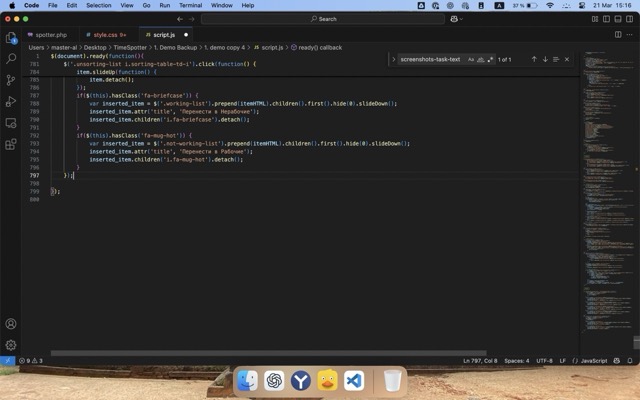Go to next match in find widget
The height and width of the screenshot is (400, 640).
pyautogui.click(x=545, y=59)
